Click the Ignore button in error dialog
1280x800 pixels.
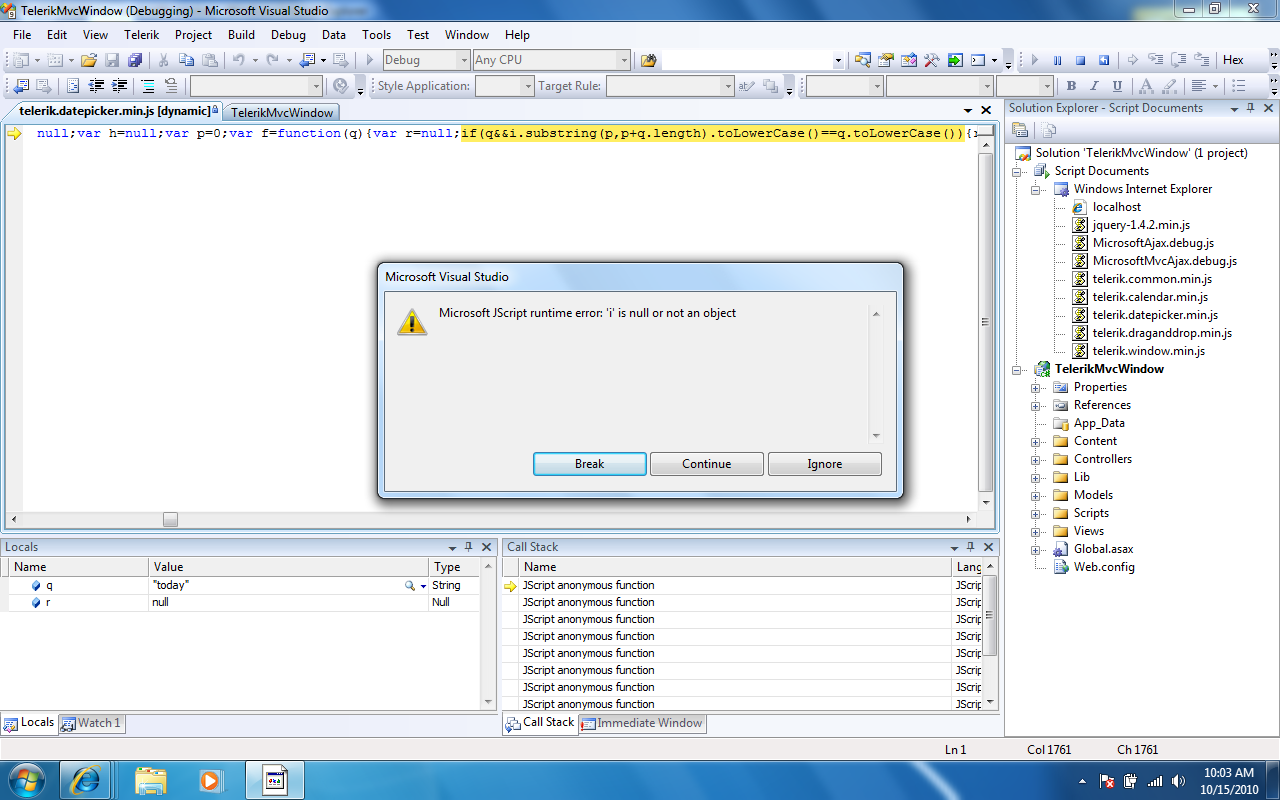pyautogui.click(x=825, y=464)
